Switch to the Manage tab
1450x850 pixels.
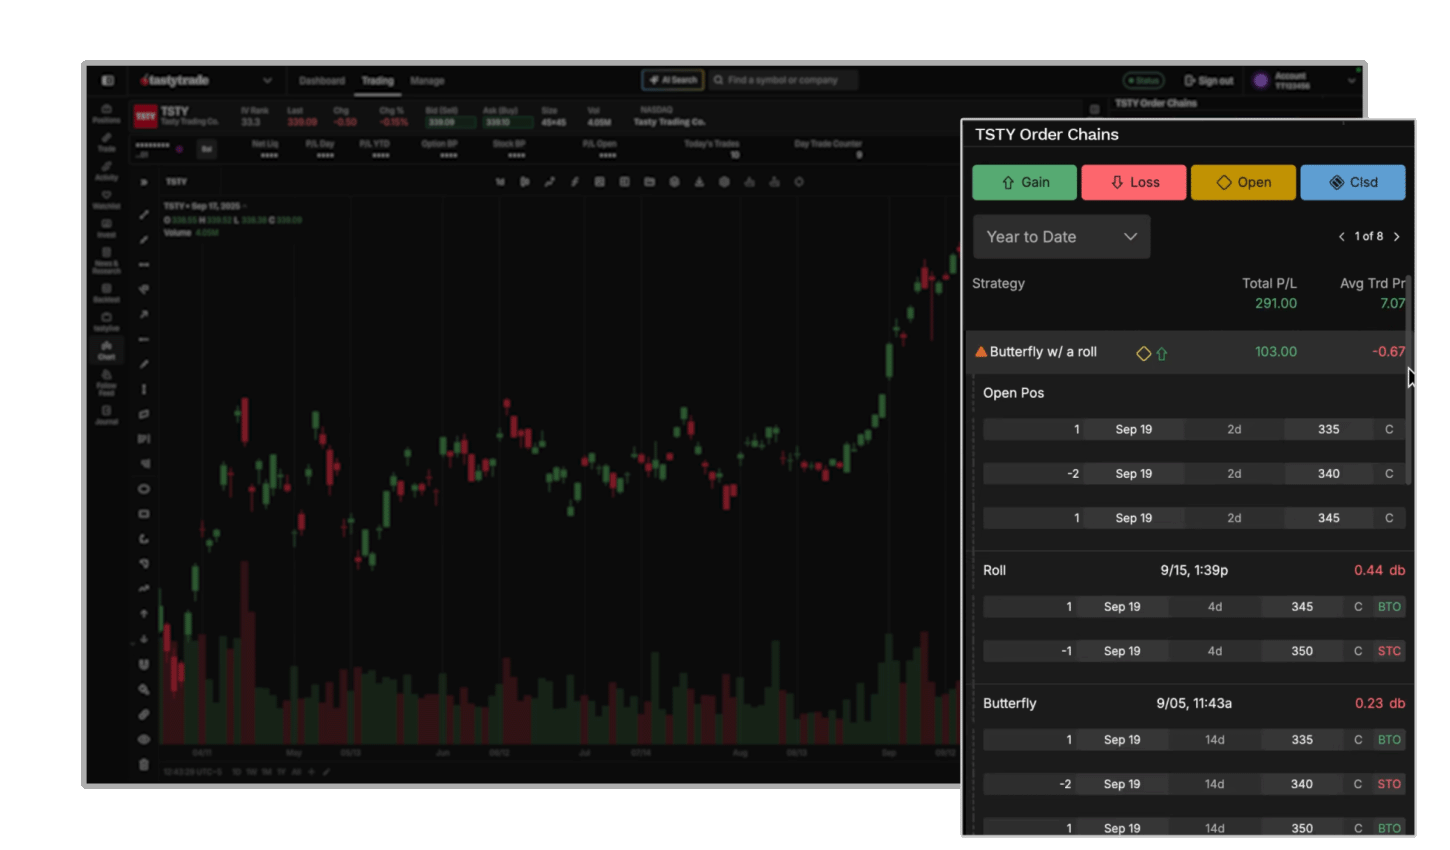427,80
